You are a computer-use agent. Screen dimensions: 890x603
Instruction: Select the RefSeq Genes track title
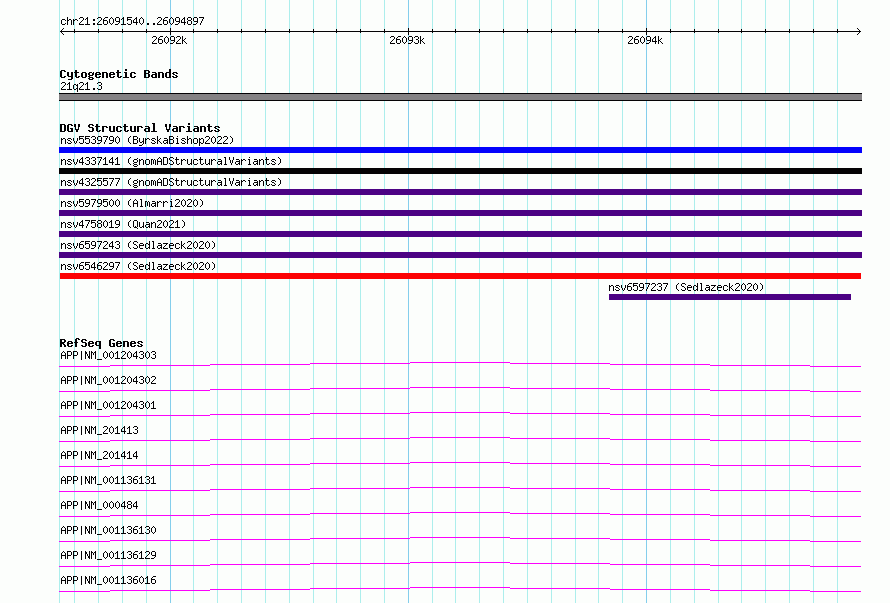[101, 343]
